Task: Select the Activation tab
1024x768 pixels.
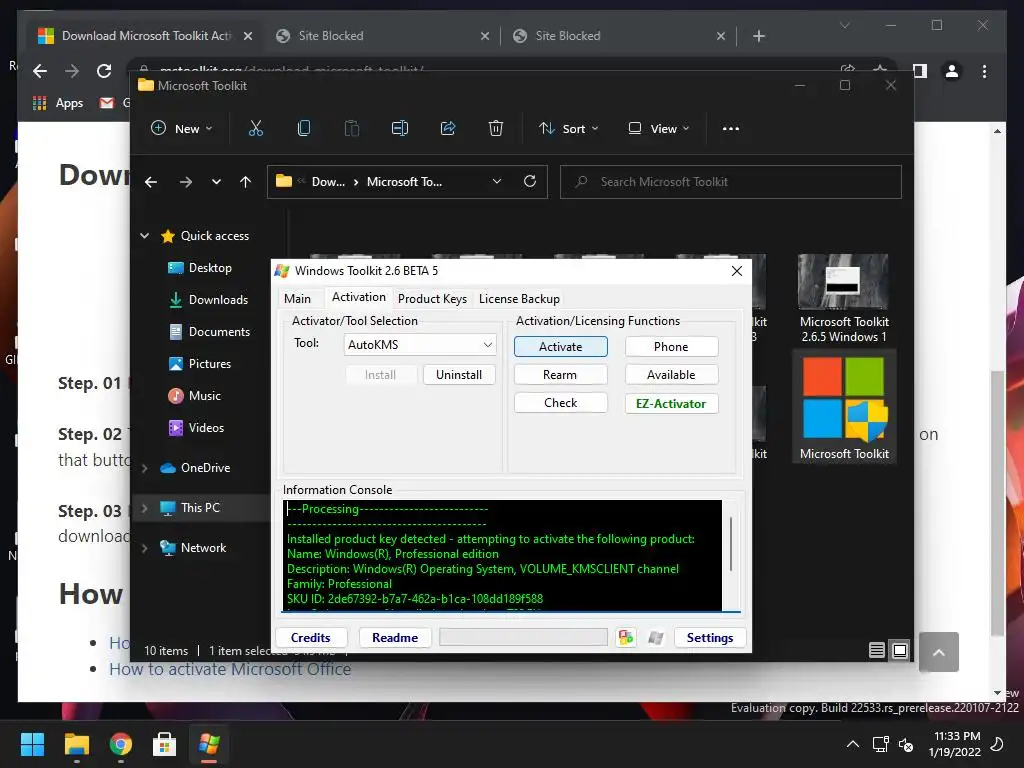Action: 359,297
